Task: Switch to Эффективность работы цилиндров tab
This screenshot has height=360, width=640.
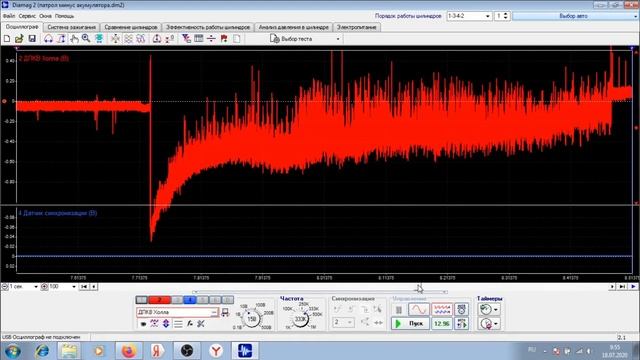Action: (208, 27)
